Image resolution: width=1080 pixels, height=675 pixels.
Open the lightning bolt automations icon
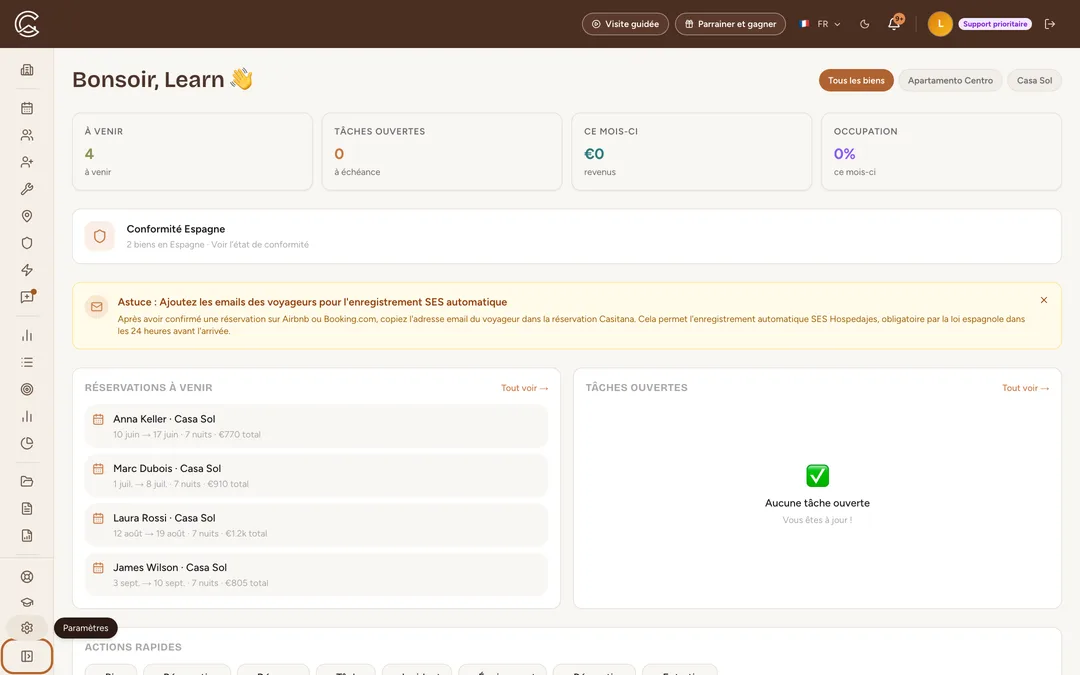click(x=27, y=270)
